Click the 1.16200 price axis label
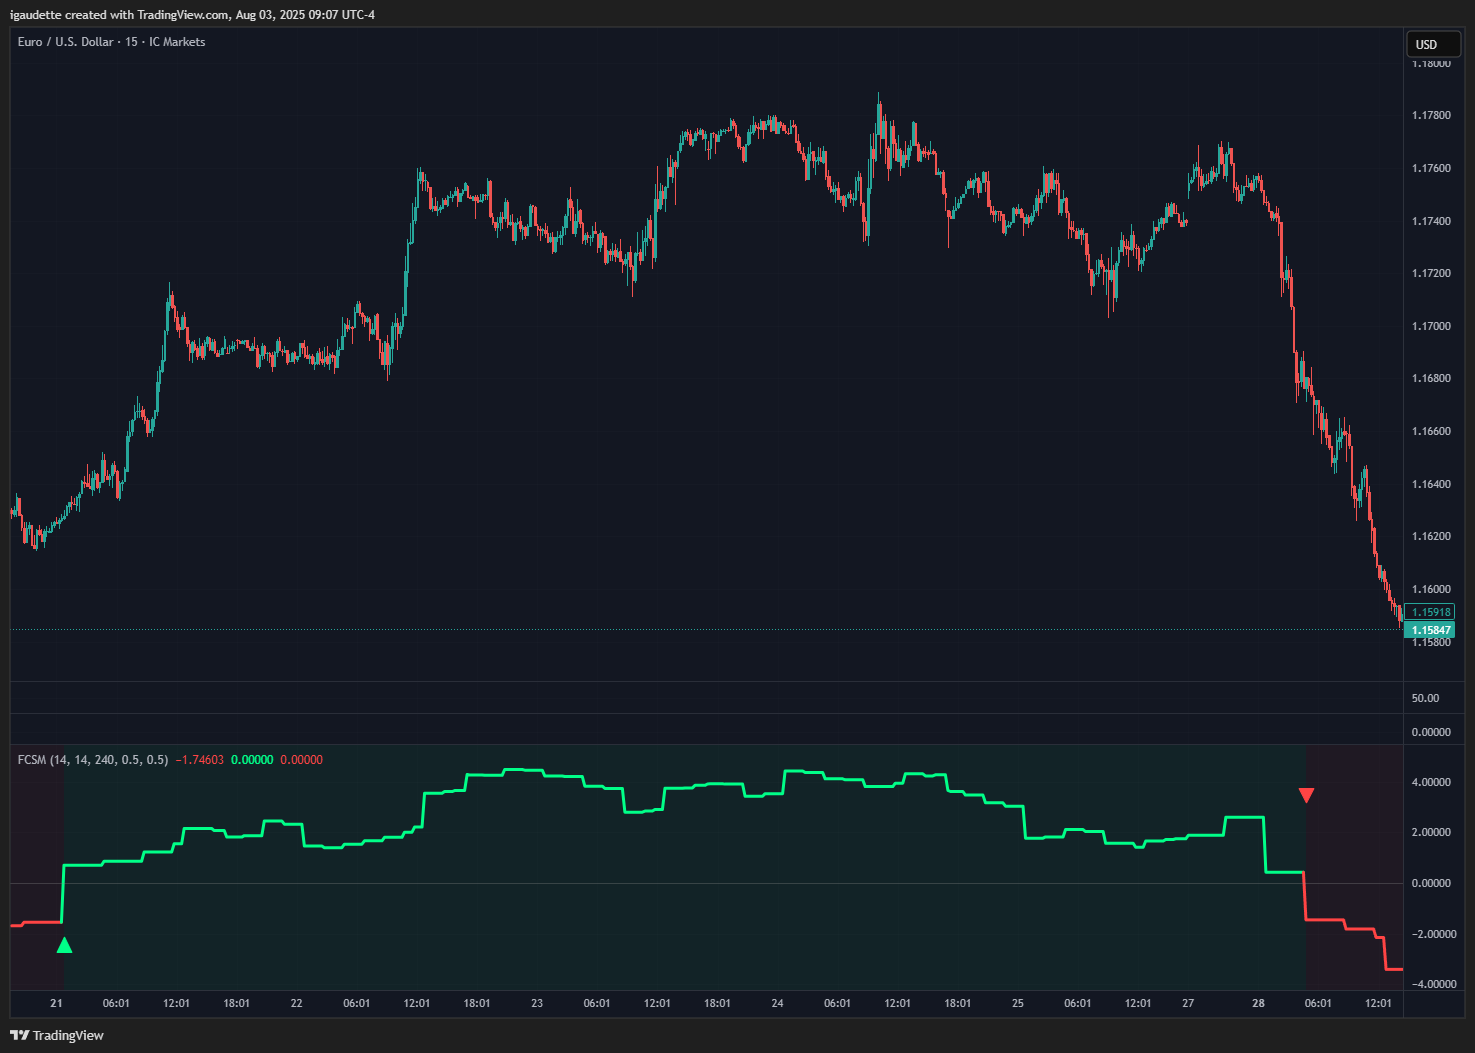This screenshot has width=1475, height=1053. click(1431, 536)
